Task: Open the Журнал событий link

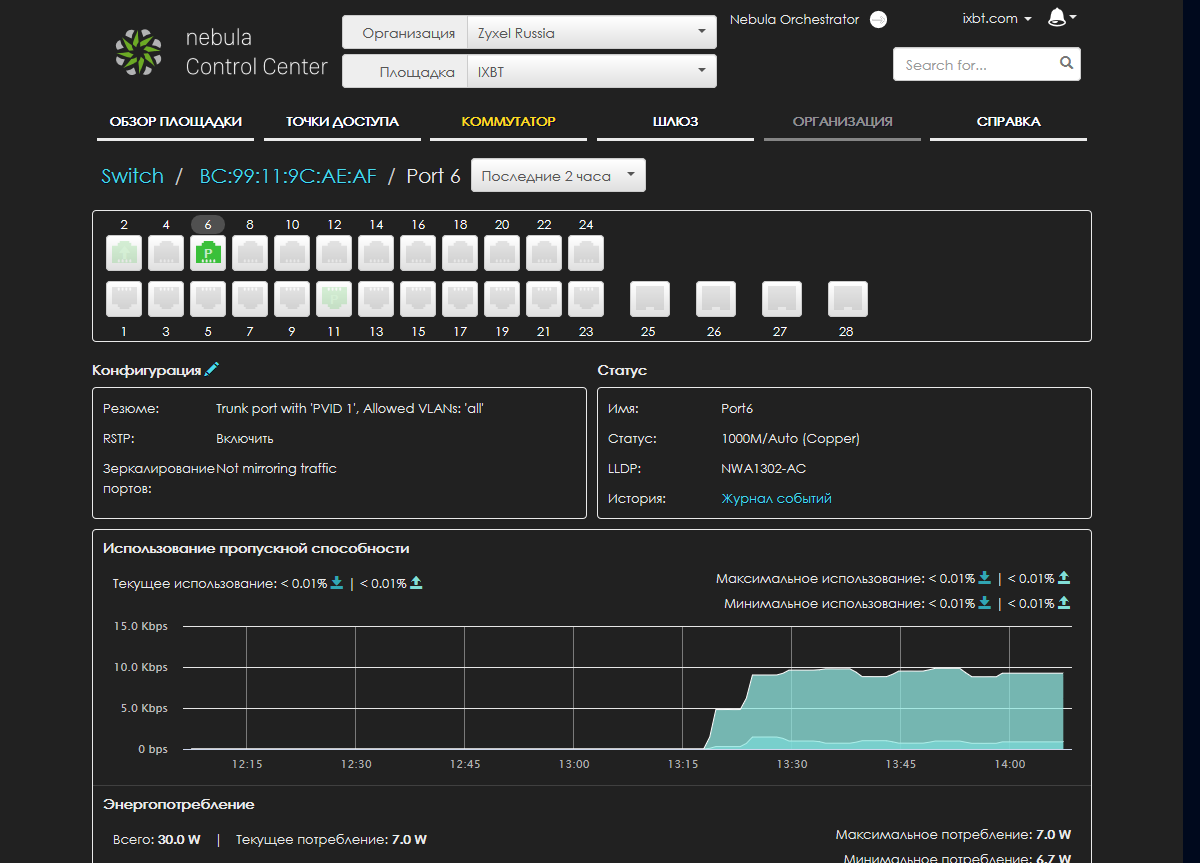Action: [x=776, y=498]
